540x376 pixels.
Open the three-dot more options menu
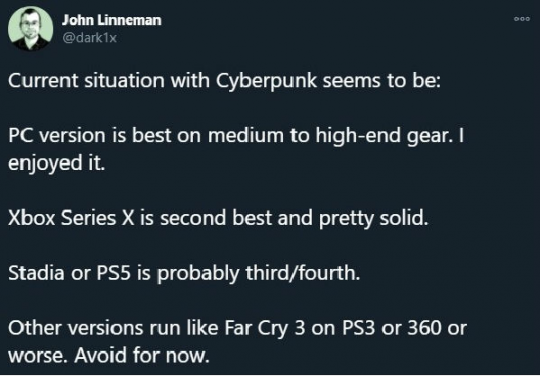click(x=522, y=19)
